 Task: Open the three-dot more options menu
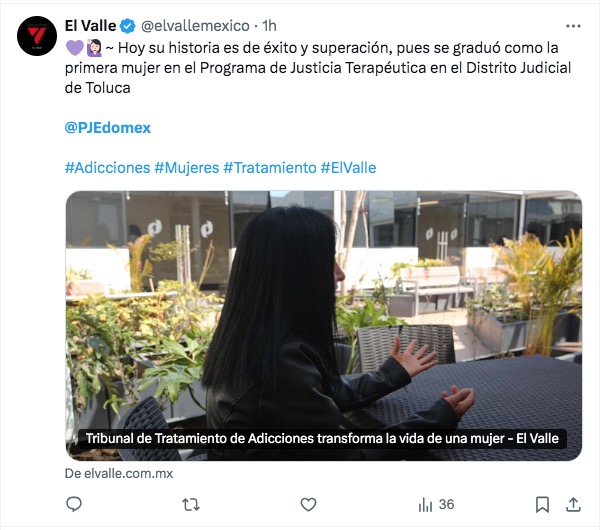point(573,26)
